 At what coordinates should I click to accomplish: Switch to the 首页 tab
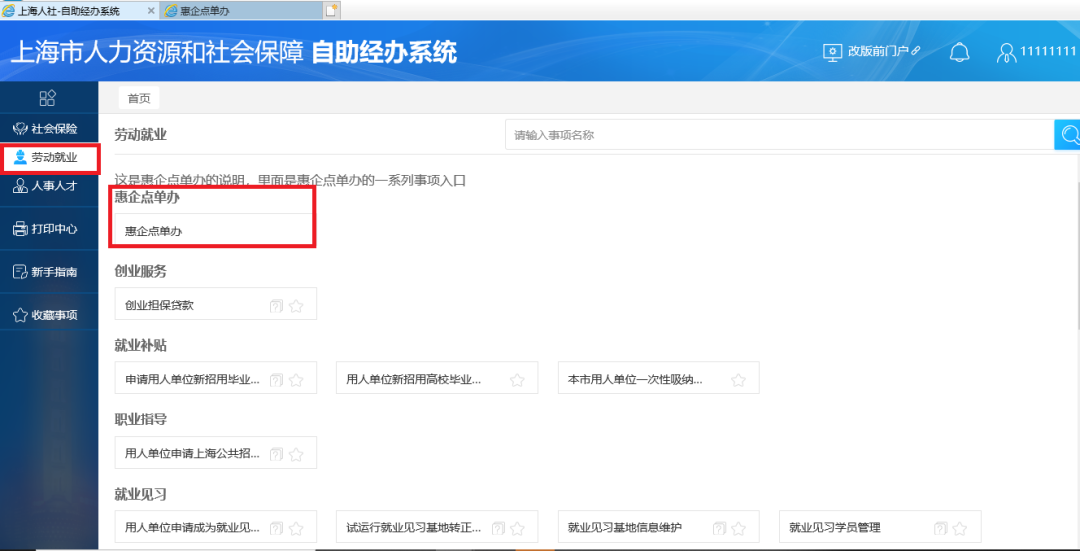tap(138, 98)
